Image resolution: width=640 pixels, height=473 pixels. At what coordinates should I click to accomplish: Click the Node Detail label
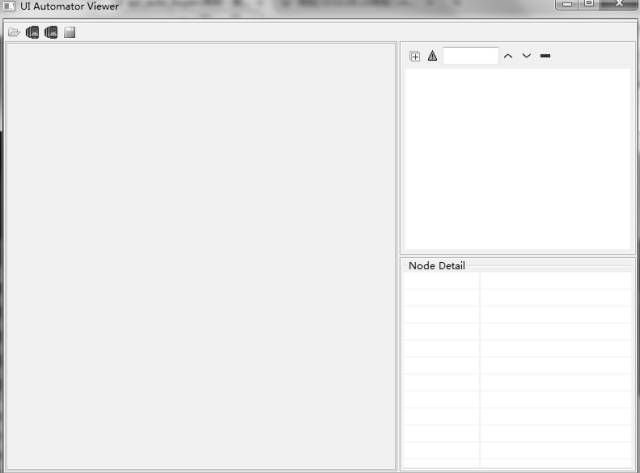[x=437, y=266]
